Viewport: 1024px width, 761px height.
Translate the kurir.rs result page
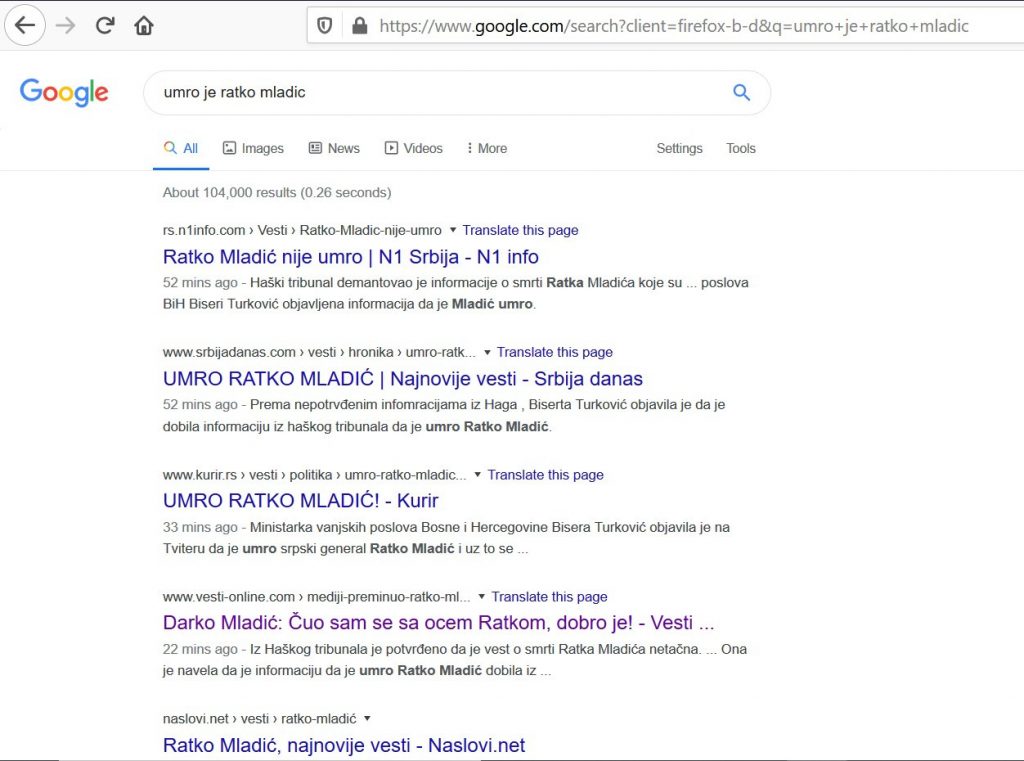click(x=545, y=475)
